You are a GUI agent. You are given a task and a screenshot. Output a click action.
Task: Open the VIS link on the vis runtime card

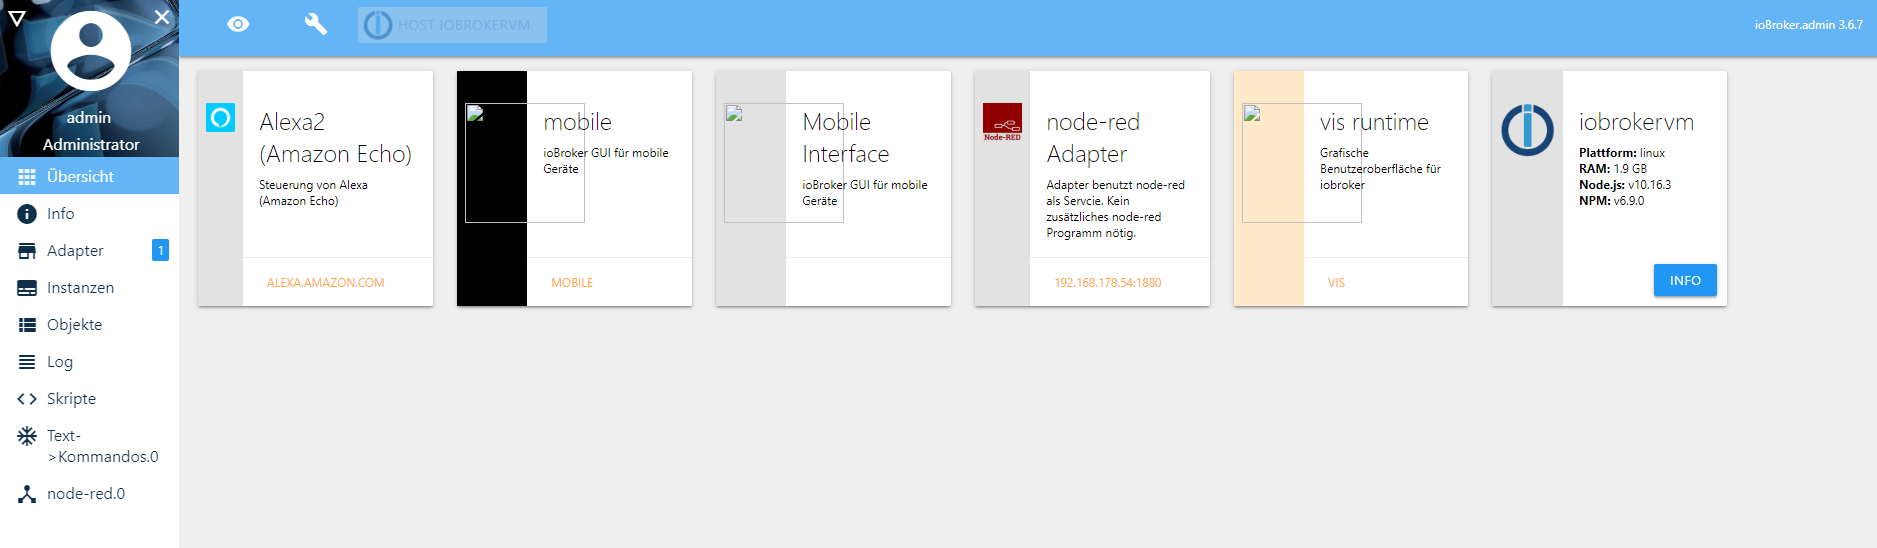tap(1336, 283)
